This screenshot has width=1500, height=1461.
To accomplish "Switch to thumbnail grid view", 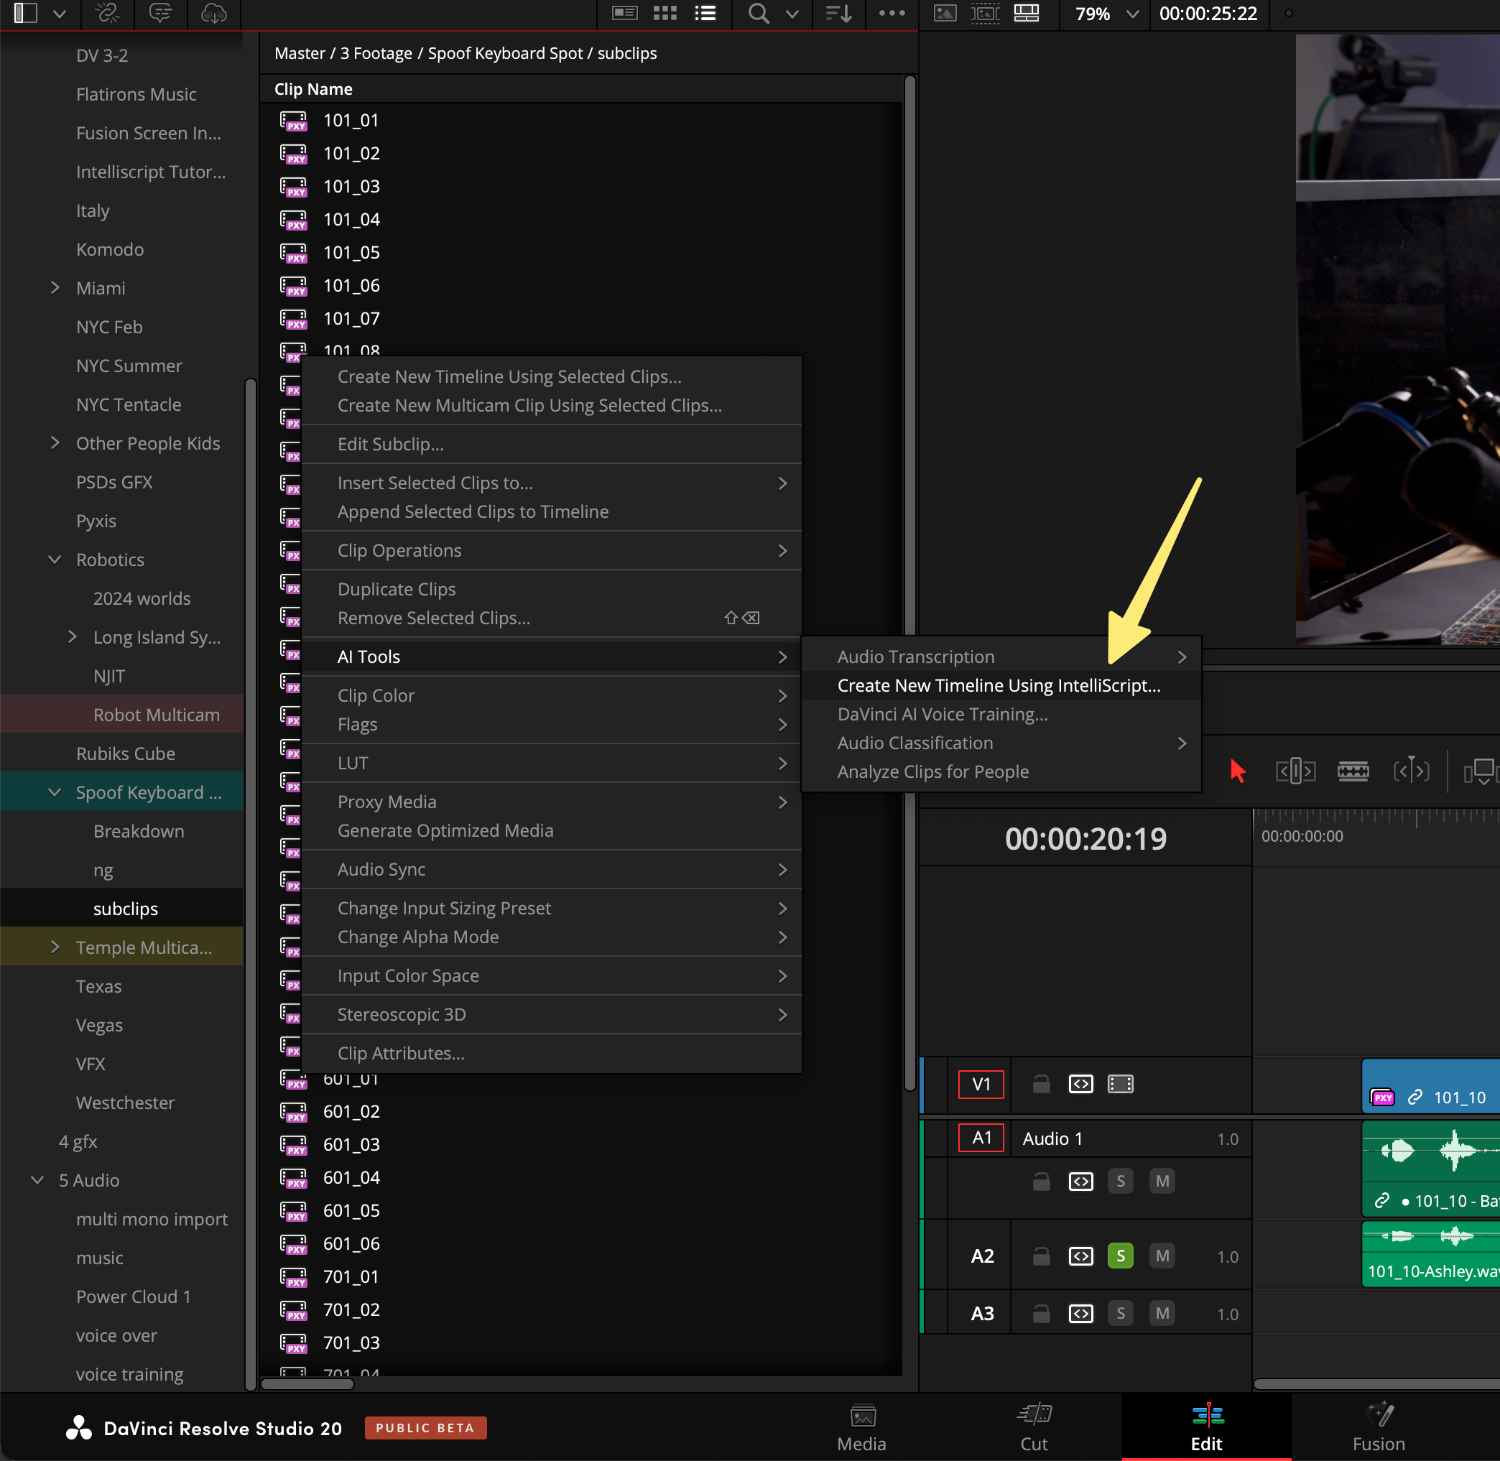I will point(665,14).
